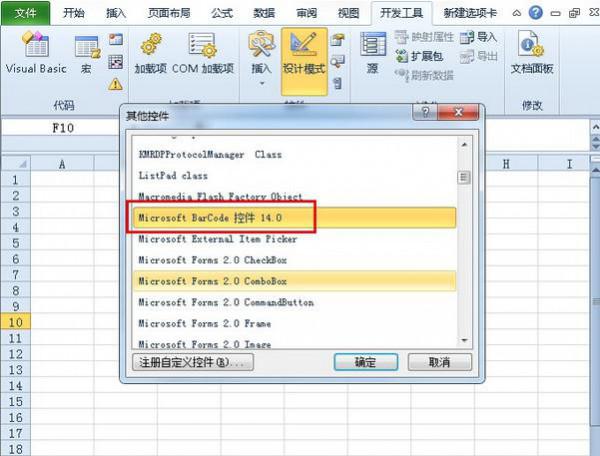The width and height of the screenshot is (600, 456).
Task: Open the 文件 file menu tab
Action: [25, 12]
